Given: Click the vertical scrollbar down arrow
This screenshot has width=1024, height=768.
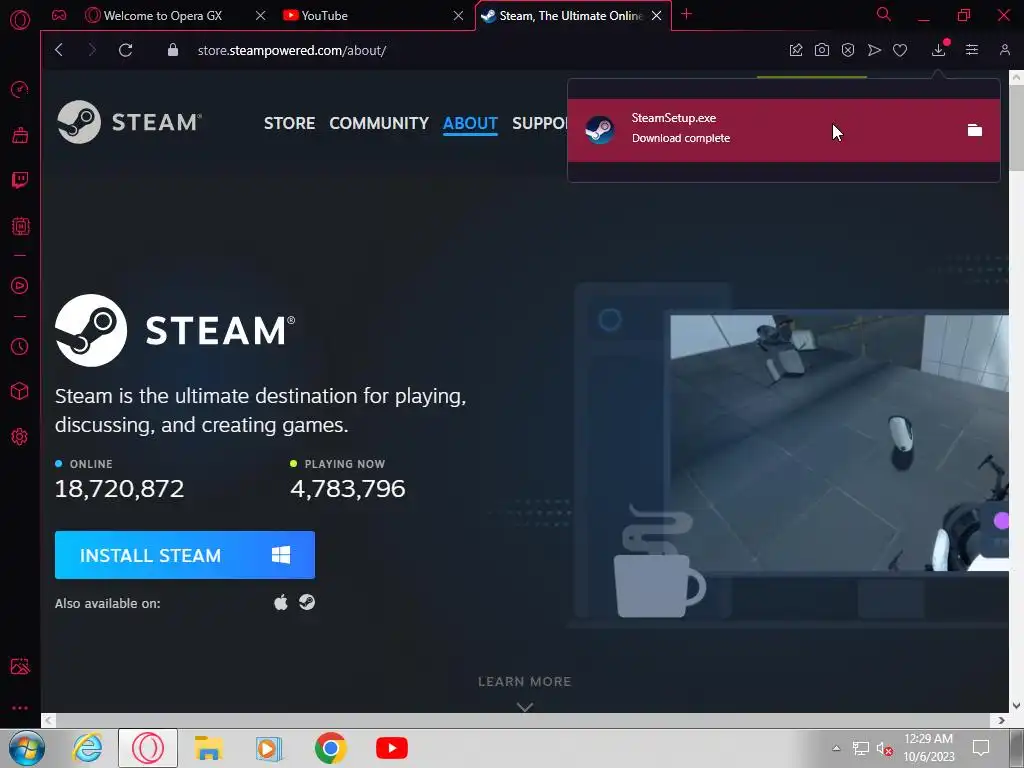Looking at the screenshot, I should tap(1016, 706).
